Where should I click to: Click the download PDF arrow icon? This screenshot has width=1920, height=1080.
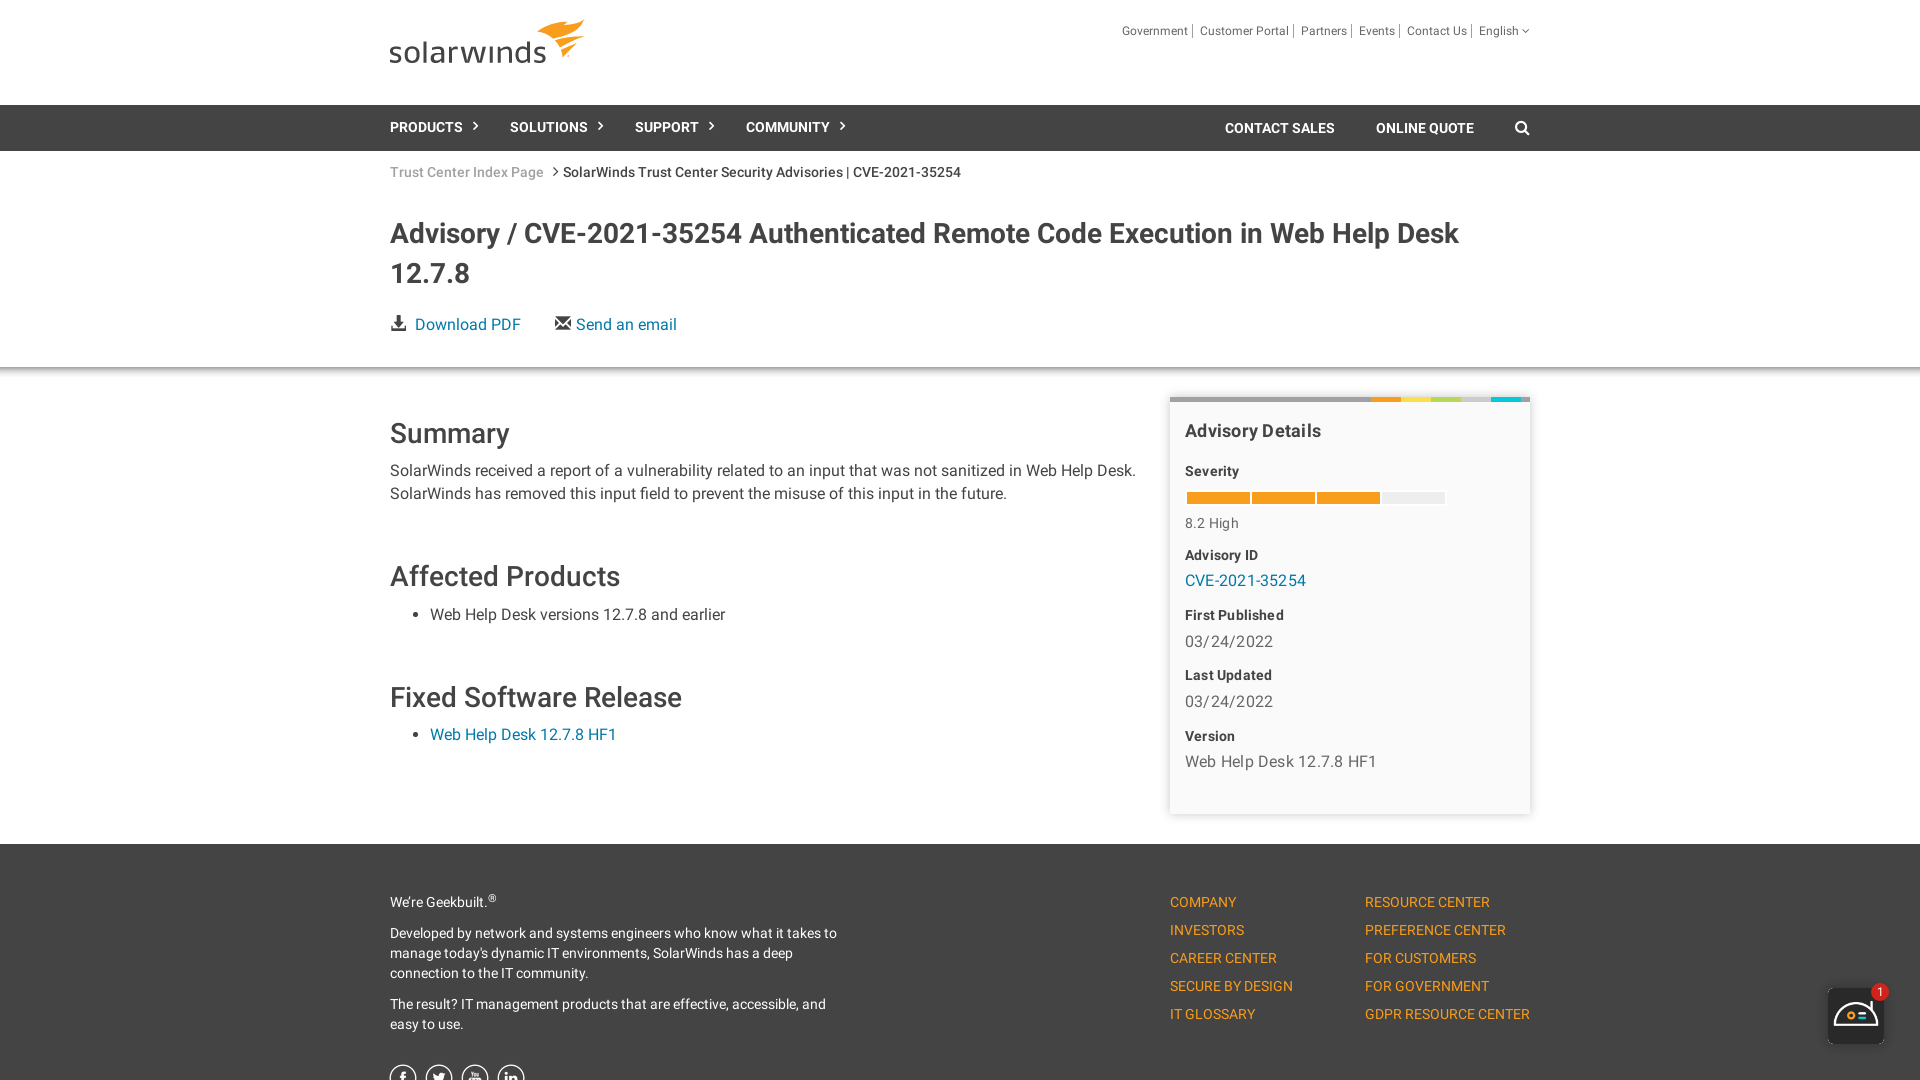point(398,323)
